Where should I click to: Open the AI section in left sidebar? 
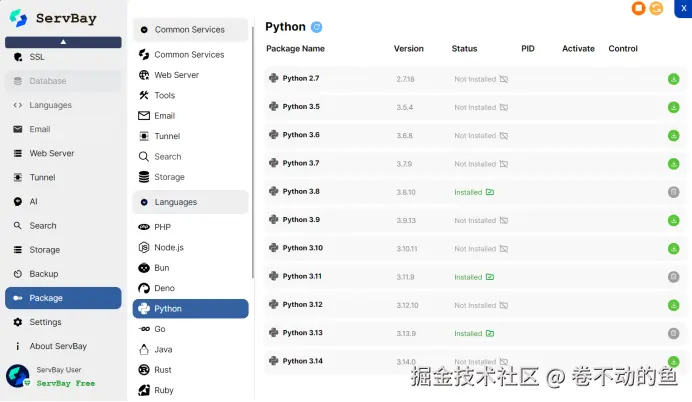(63, 202)
